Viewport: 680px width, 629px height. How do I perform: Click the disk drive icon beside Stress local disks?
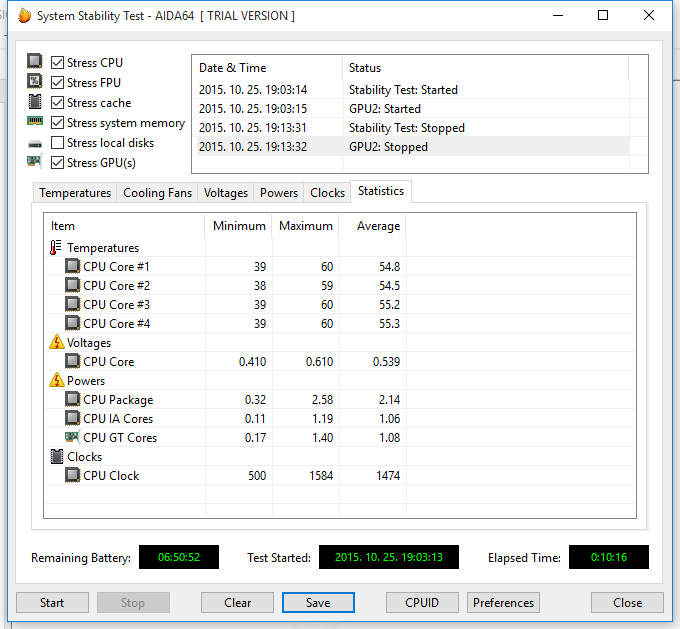35,144
